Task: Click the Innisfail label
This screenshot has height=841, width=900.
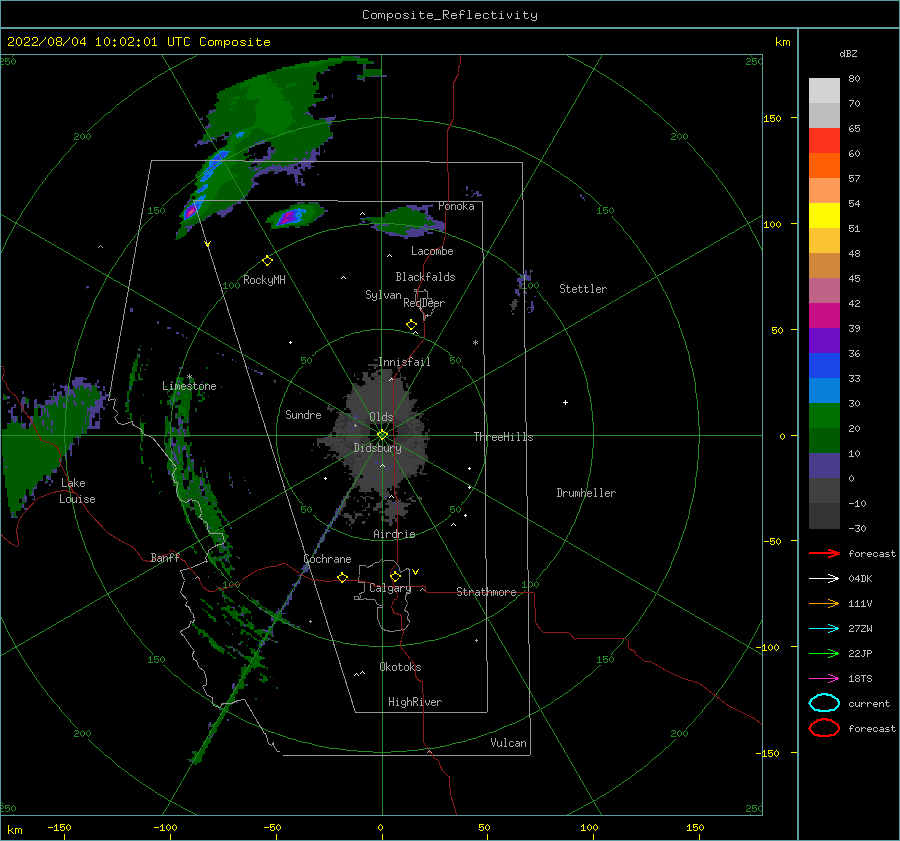Action: 405,362
